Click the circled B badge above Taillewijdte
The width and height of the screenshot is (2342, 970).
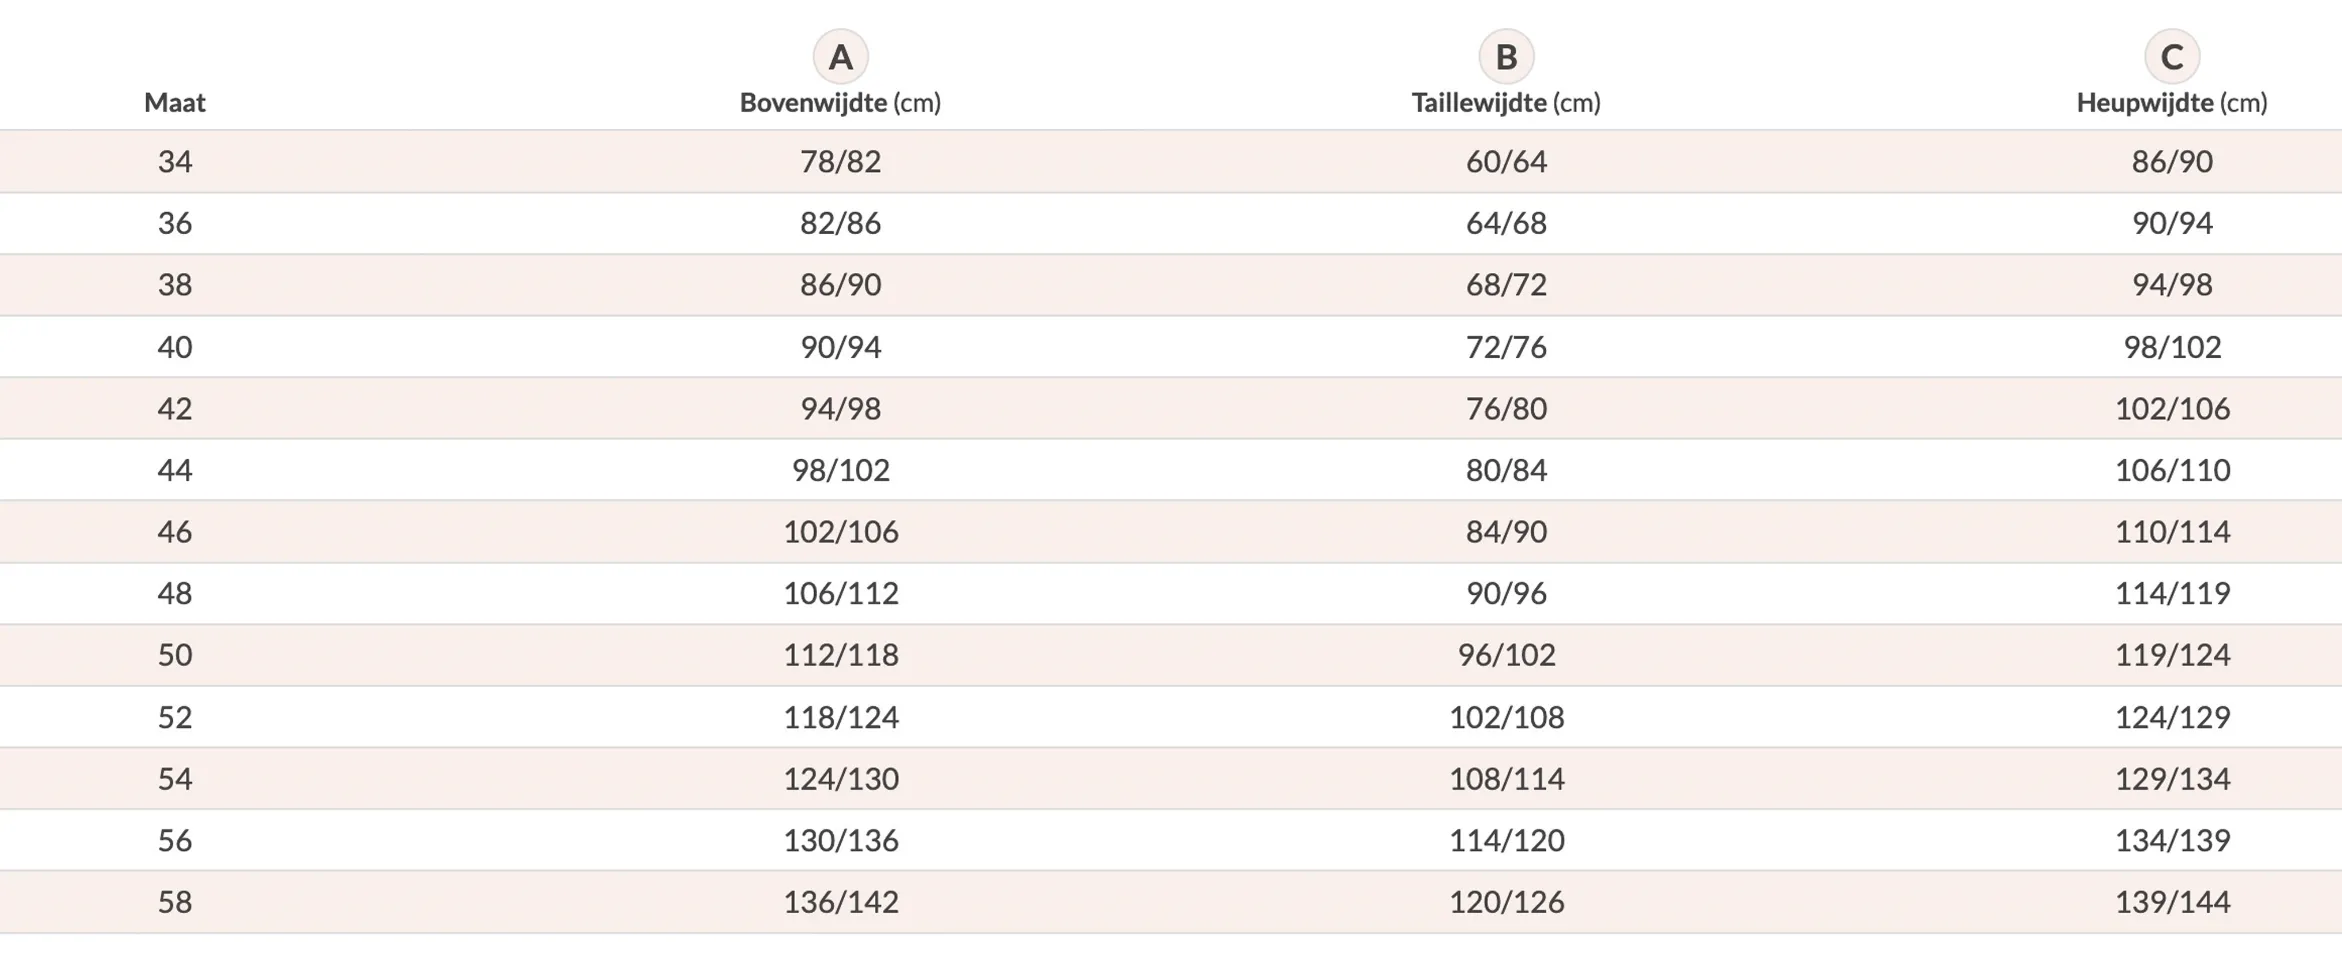1506,57
